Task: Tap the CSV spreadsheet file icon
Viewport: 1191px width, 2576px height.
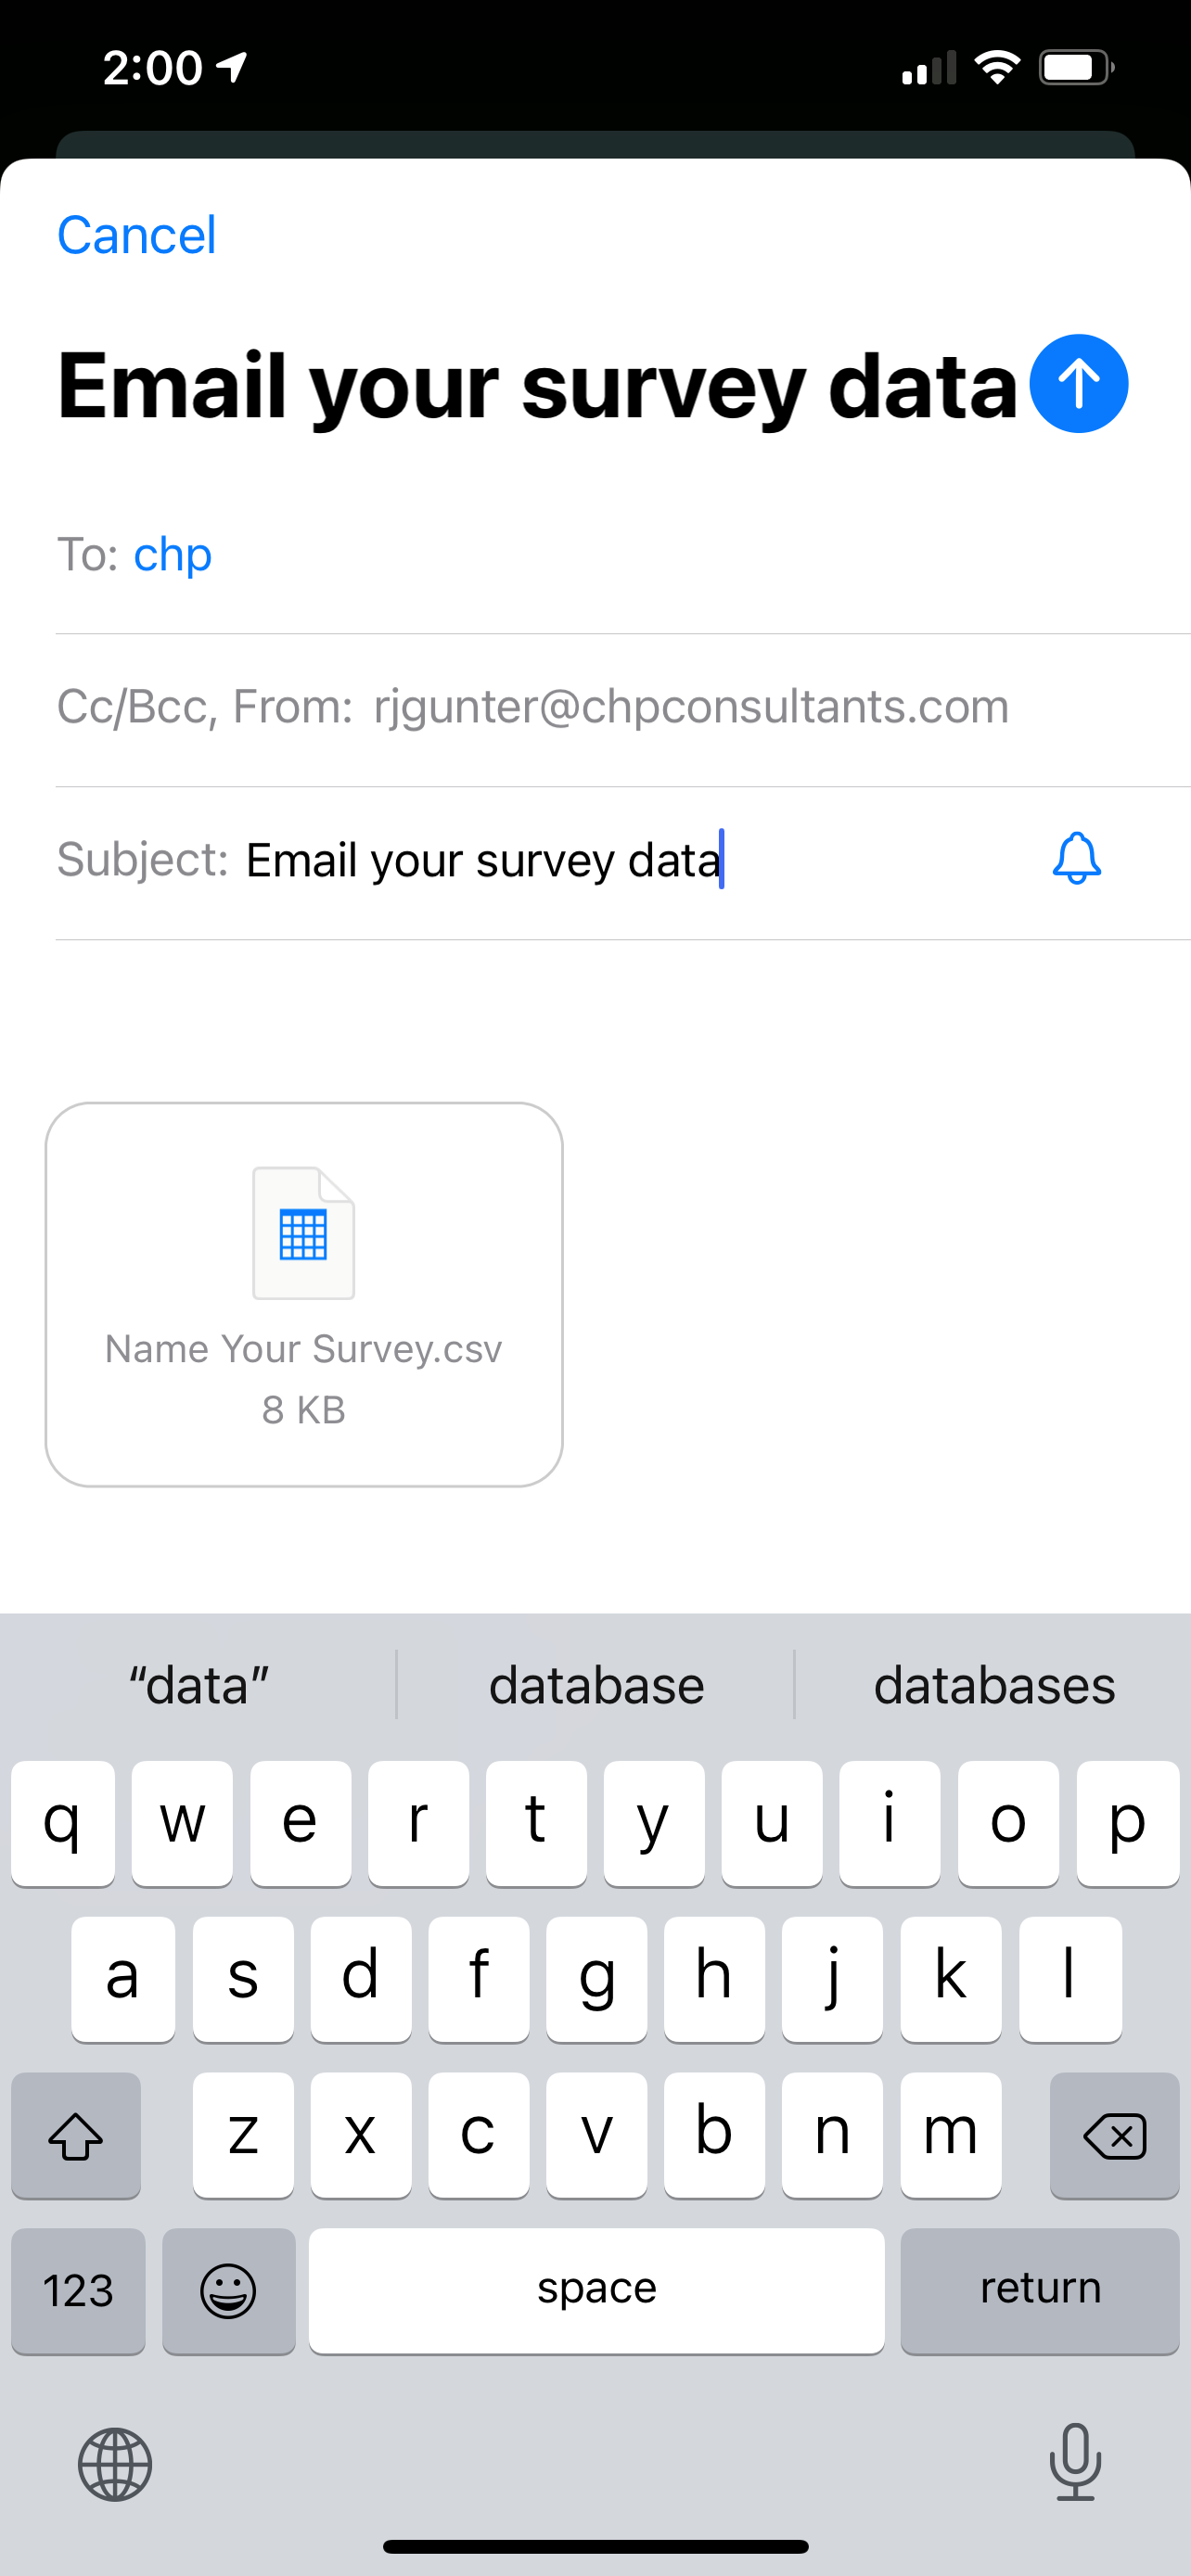Action: point(303,1233)
